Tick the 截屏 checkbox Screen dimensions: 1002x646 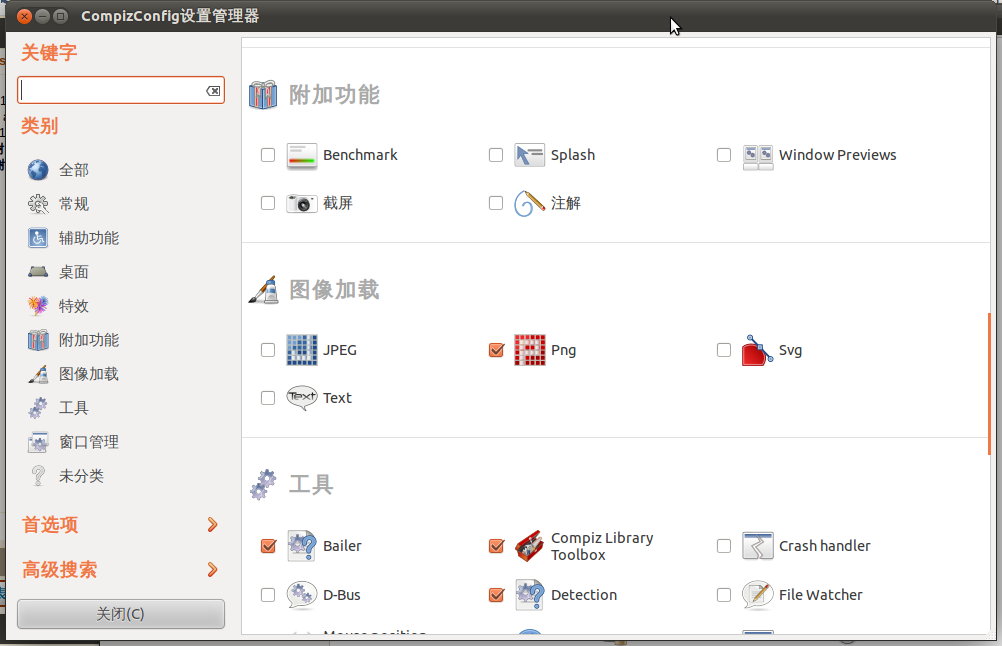[268, 203]
